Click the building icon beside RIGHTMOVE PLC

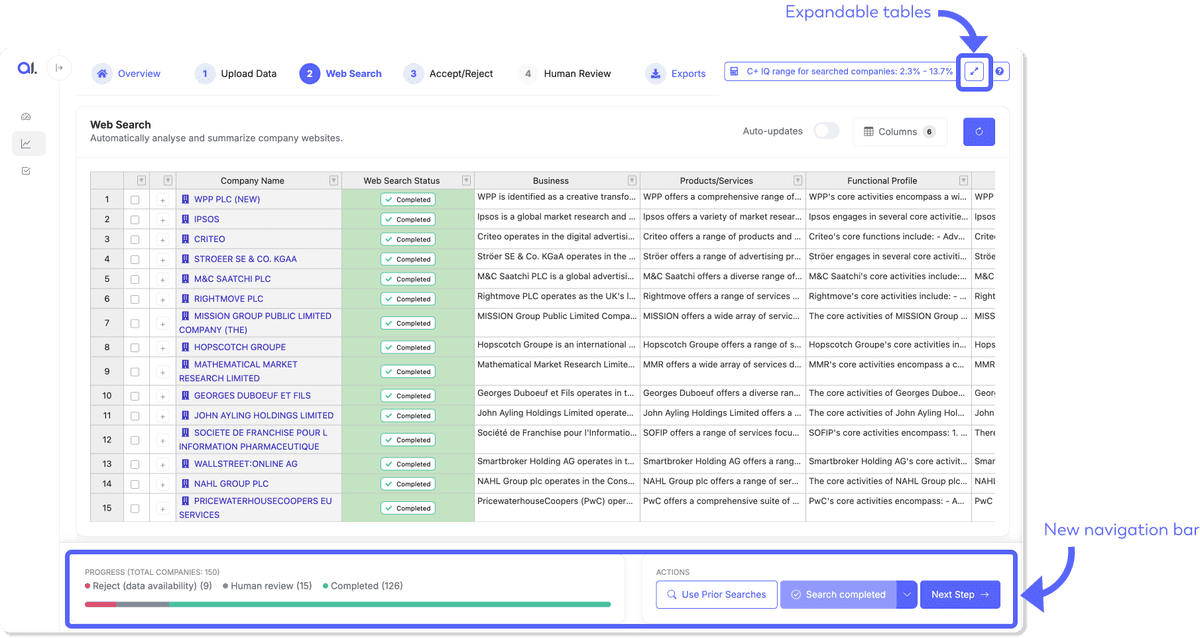coord(185,299)
